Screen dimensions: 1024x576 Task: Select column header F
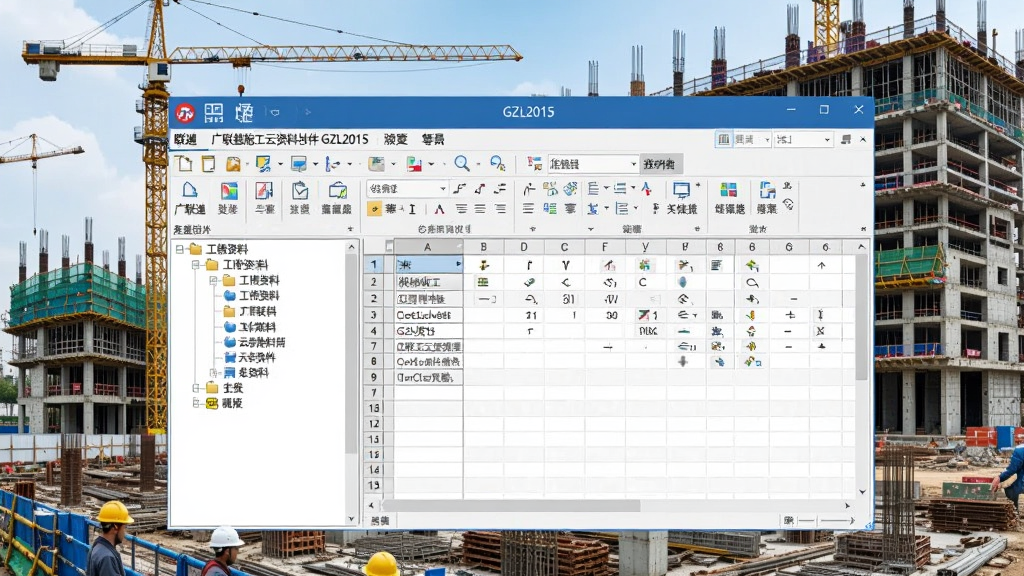point(605,247)
